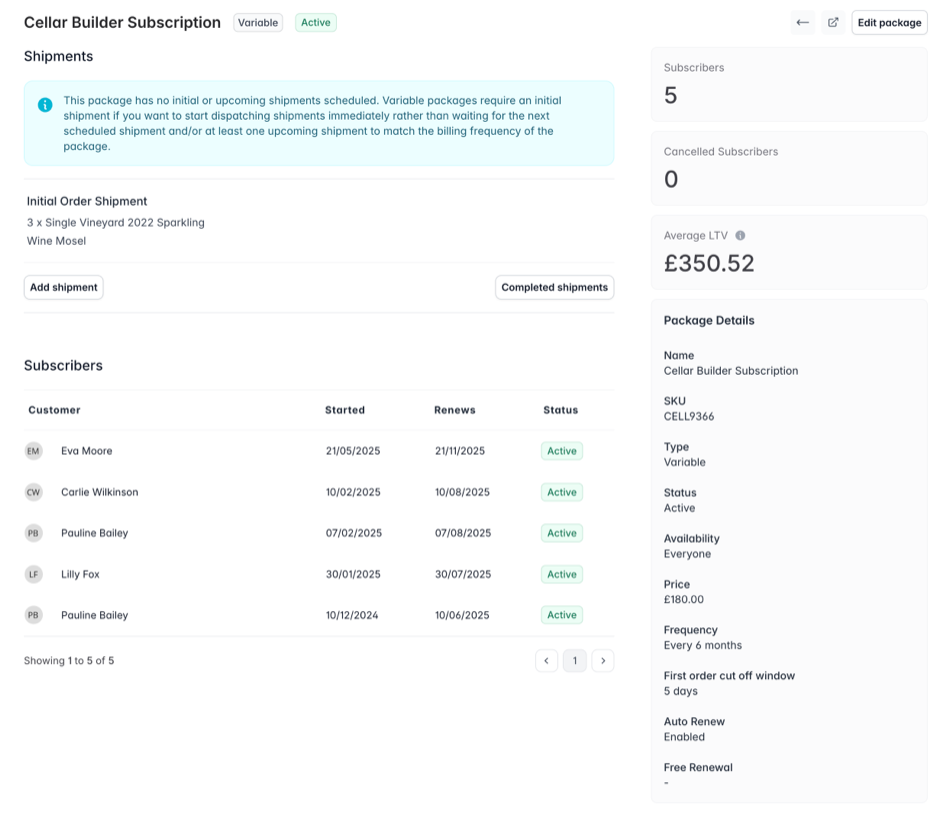Click renewal date 30/07/2025
Image resolution: width=948 pixels, height=814 pixels.
click(x=463, y=574)
